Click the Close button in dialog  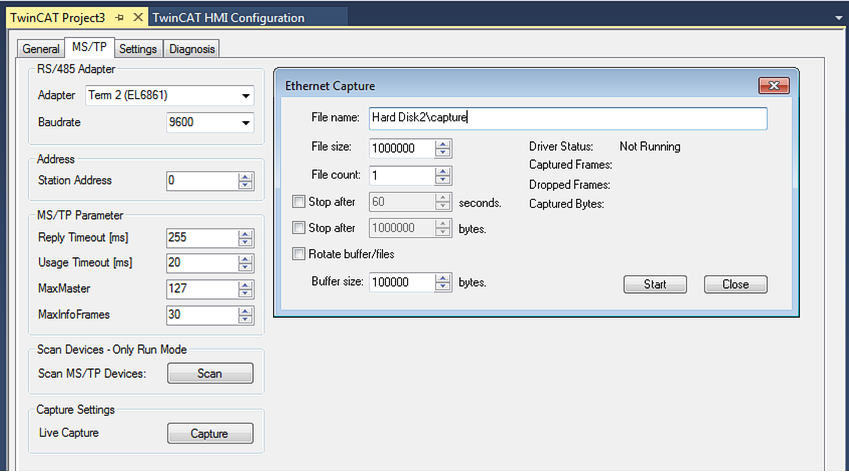pyautogui.click(x=735, y=284)
